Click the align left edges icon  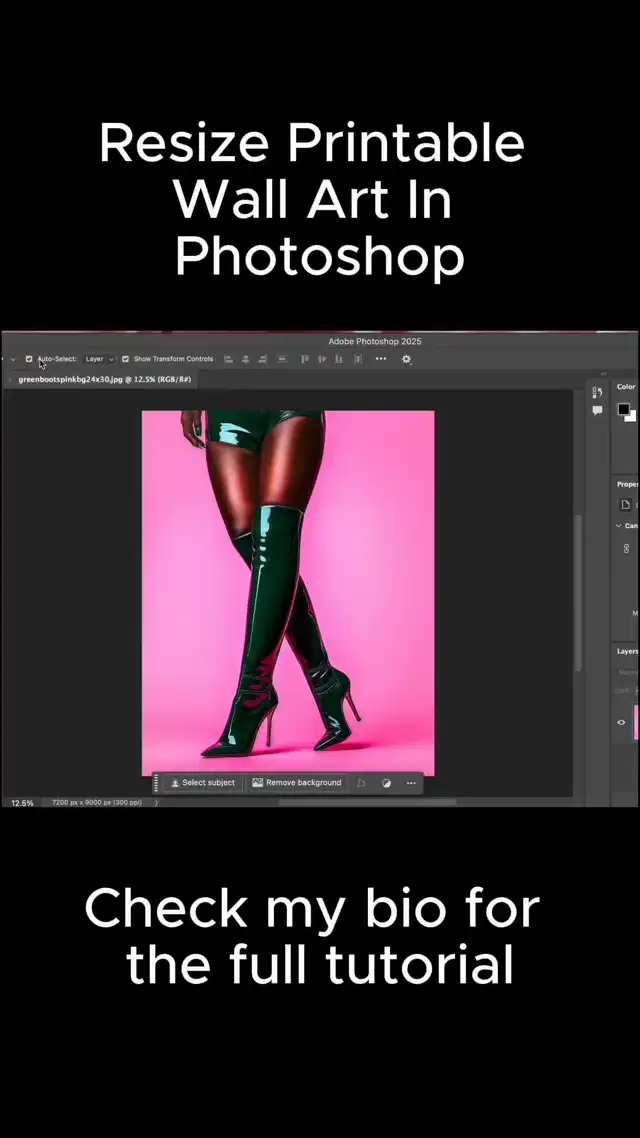coord(229,359)
